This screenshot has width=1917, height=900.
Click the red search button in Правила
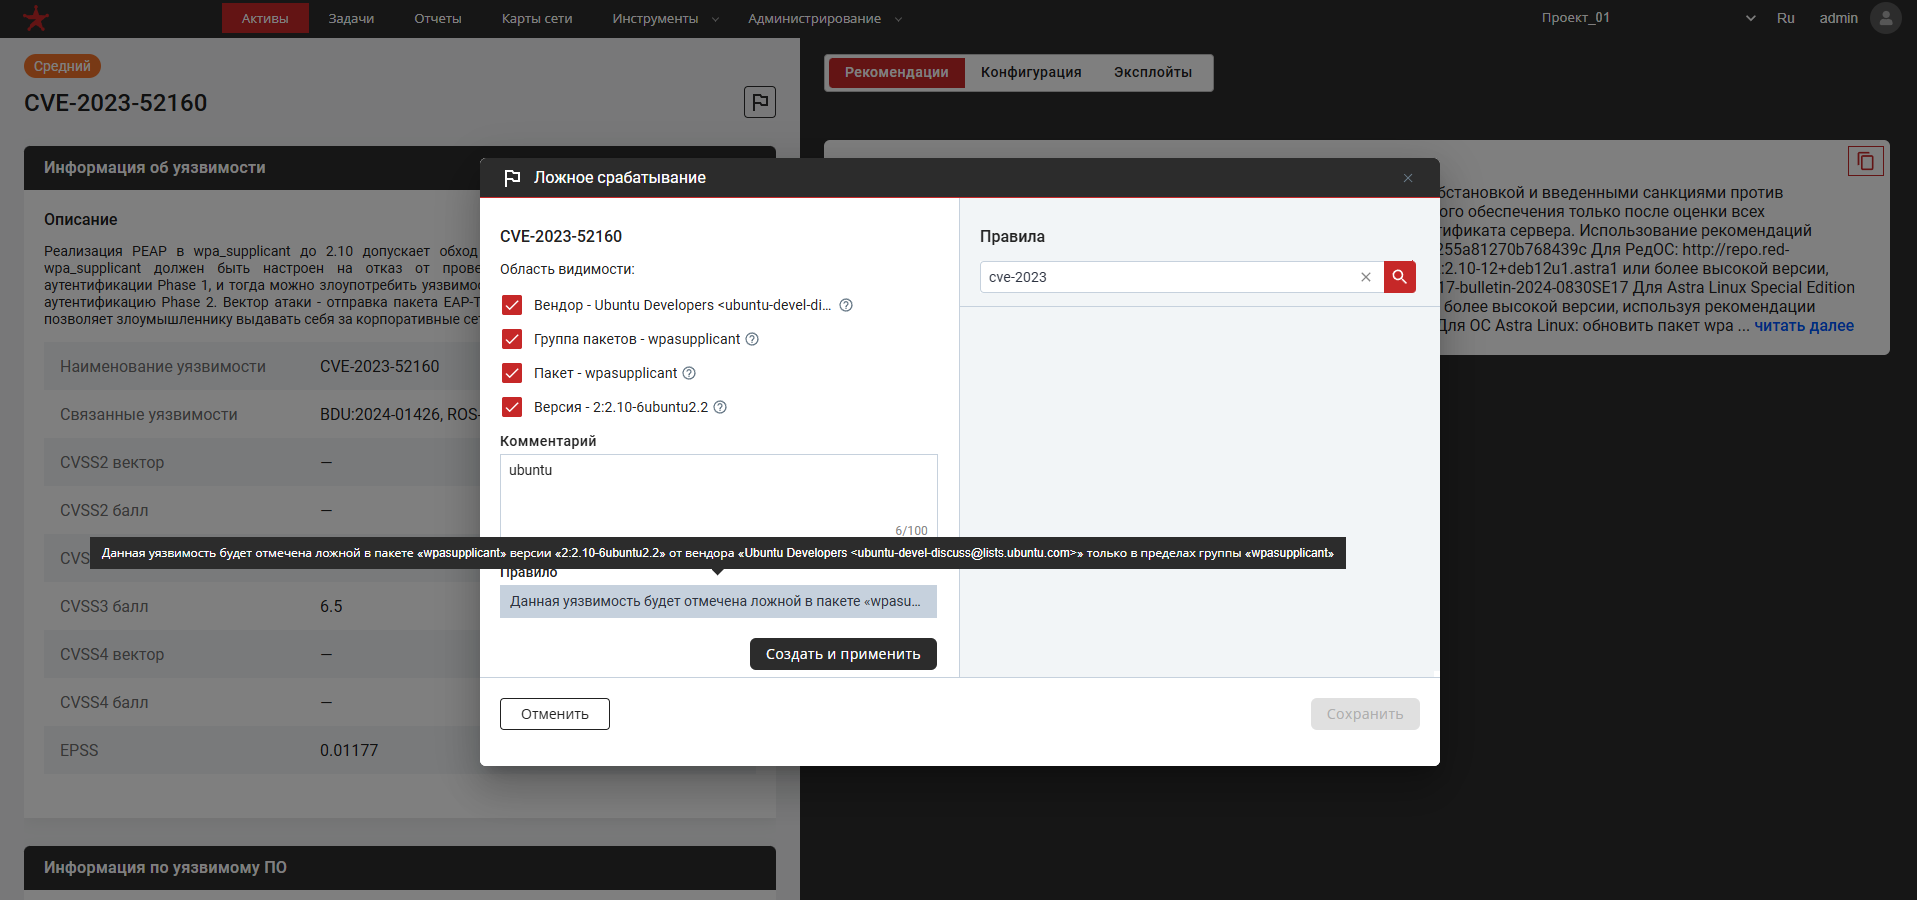(1399, 277)
